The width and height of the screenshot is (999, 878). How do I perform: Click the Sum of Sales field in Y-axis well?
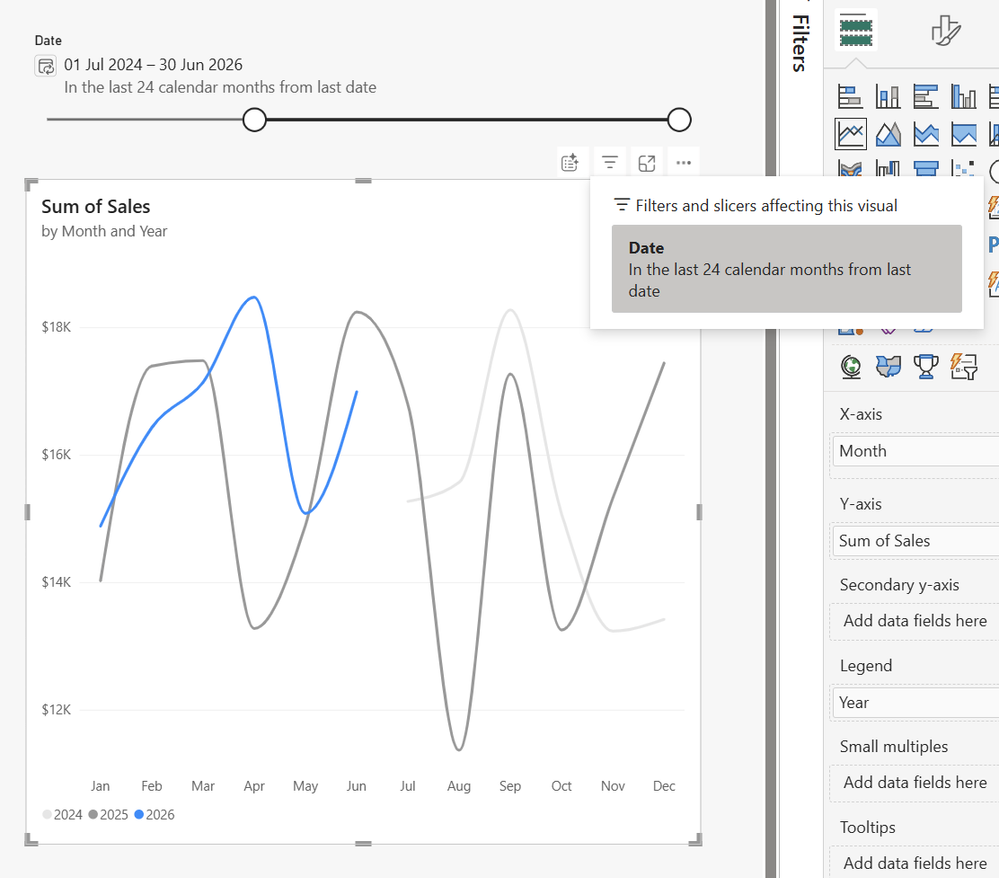[x=915, y=541]
